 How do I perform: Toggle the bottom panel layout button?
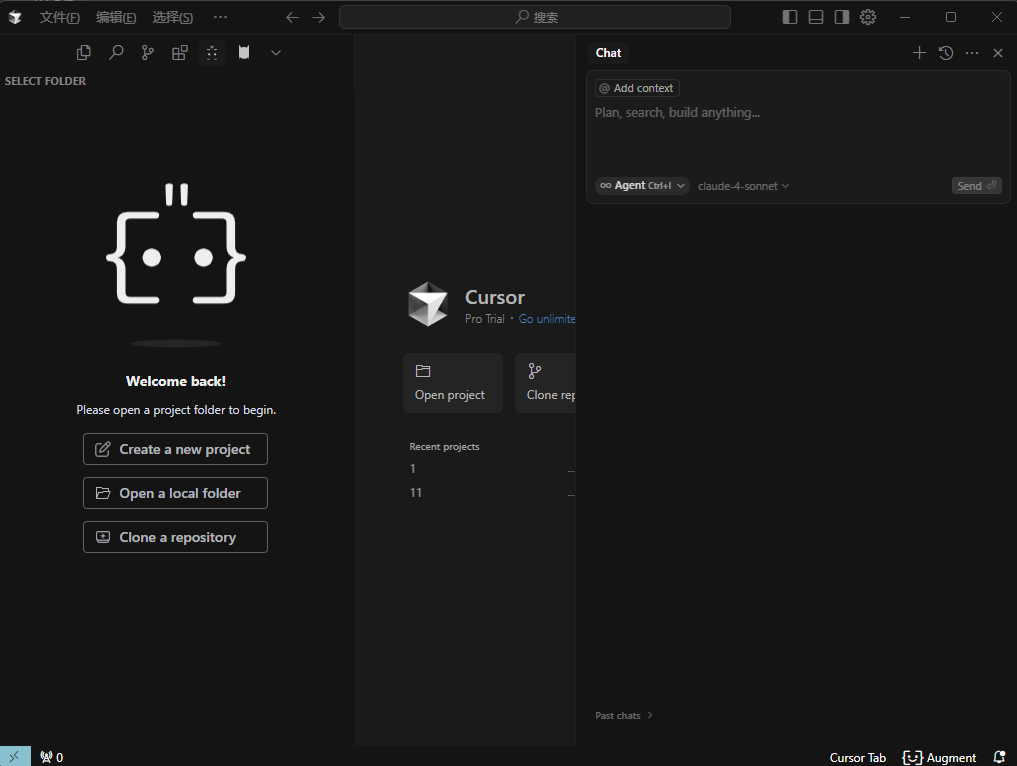816,18
